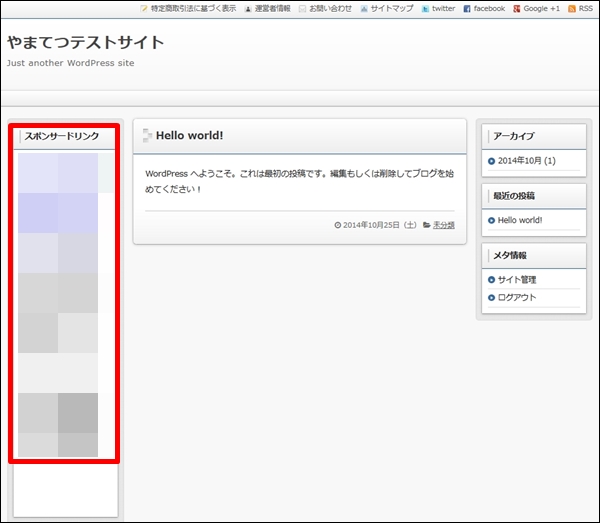This screenshot has height=523, width=600.
Task: Open the facebook text link
Action: click(x=489, y=8)
